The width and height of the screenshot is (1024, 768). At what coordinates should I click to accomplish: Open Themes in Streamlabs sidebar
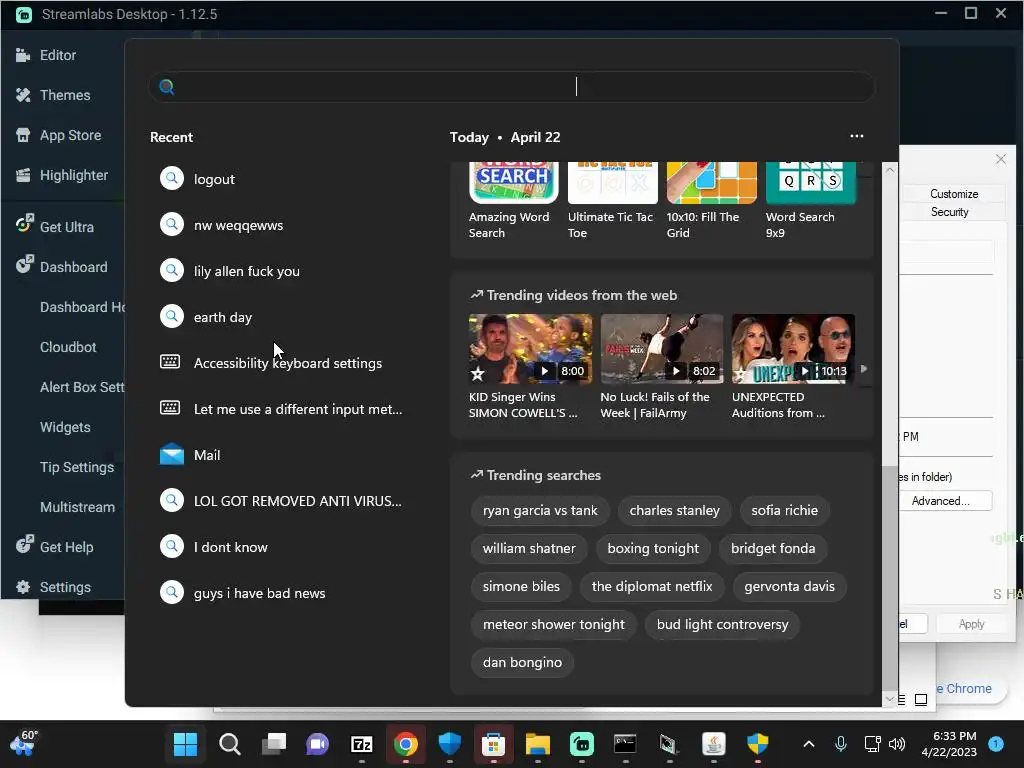(x=53, y=95)
